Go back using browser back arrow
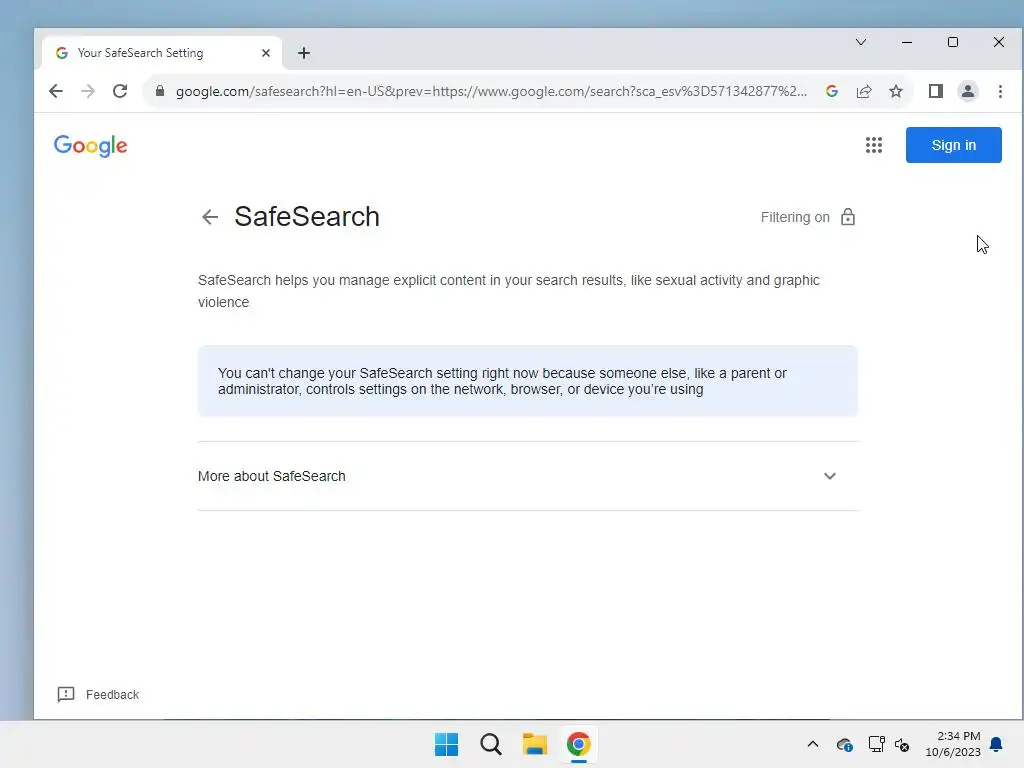Image resolution: width=1024 pixels, height=768 pixels. [x=56, y=91]
